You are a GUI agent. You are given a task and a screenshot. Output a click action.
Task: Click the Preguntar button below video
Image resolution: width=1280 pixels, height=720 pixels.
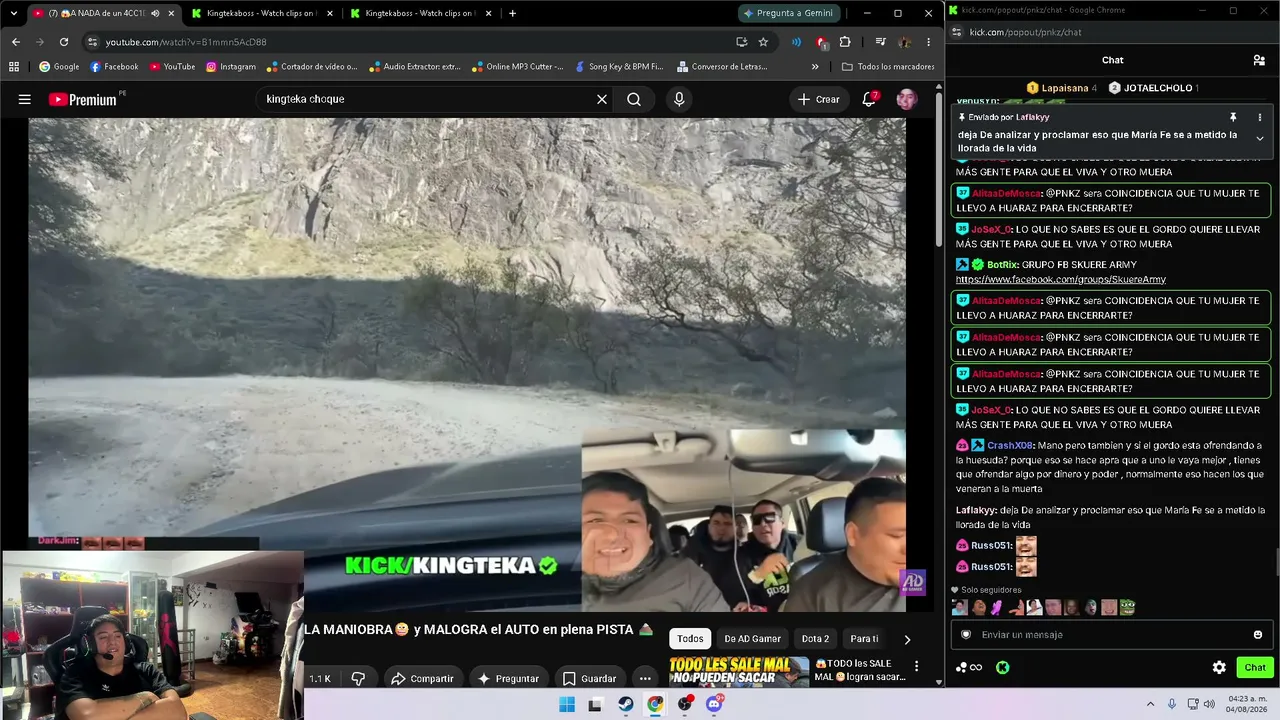coord(508,678)
